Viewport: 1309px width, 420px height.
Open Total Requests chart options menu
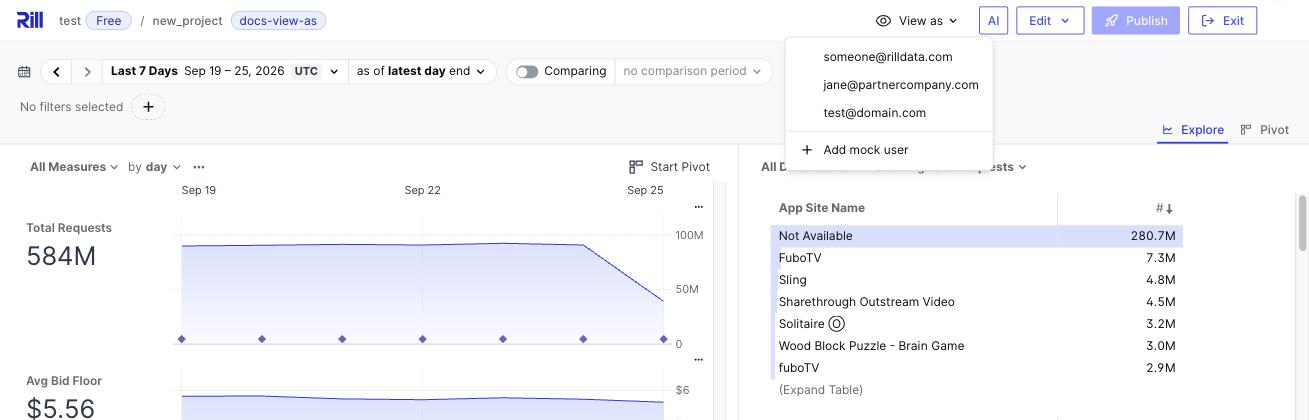point(698,207)
